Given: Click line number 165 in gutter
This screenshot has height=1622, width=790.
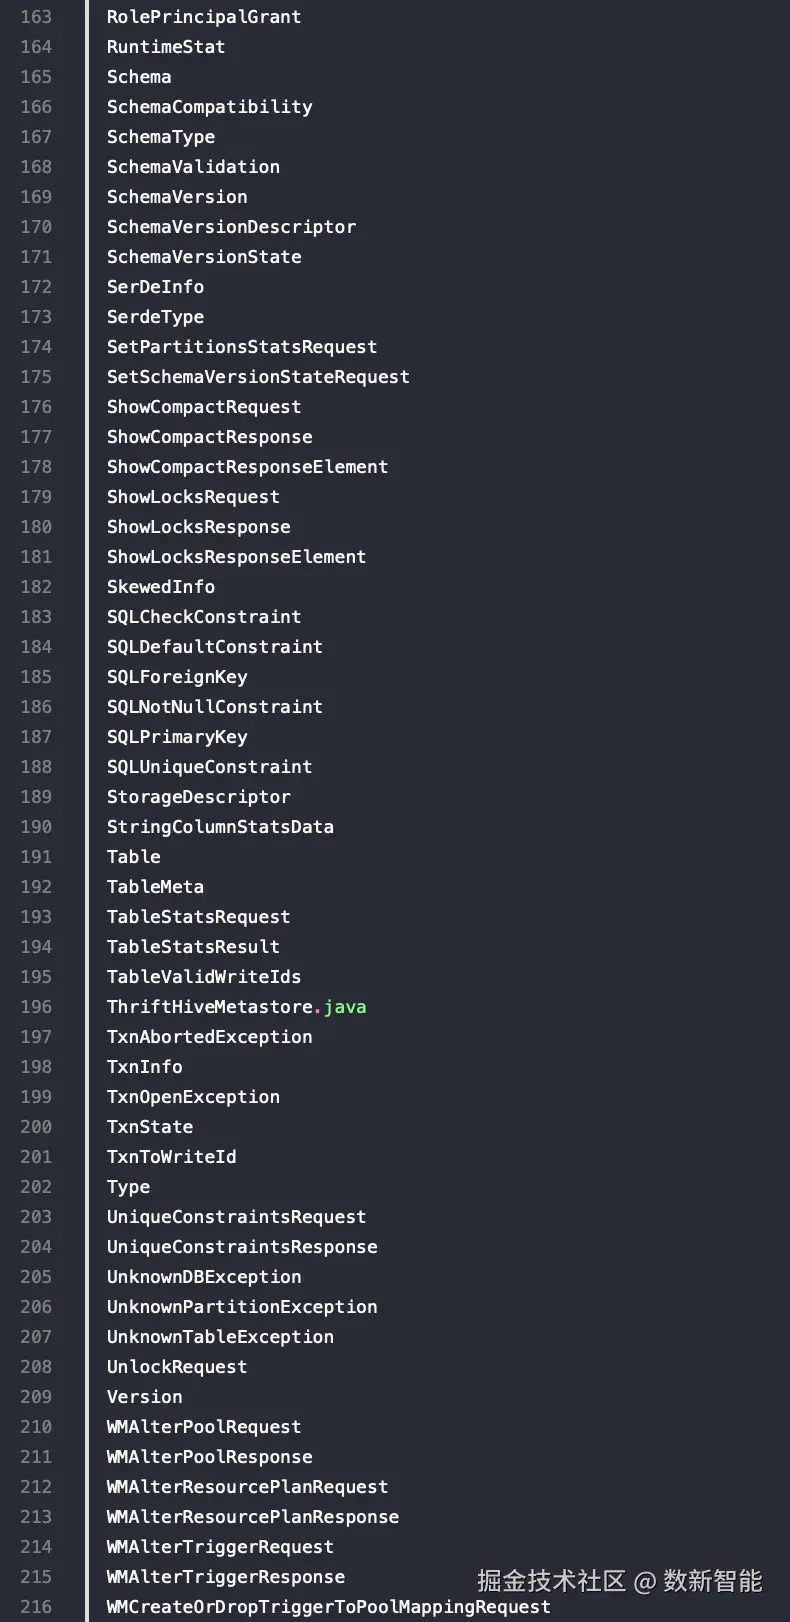Looking at the screenshot, I should [x=36, y=77].
